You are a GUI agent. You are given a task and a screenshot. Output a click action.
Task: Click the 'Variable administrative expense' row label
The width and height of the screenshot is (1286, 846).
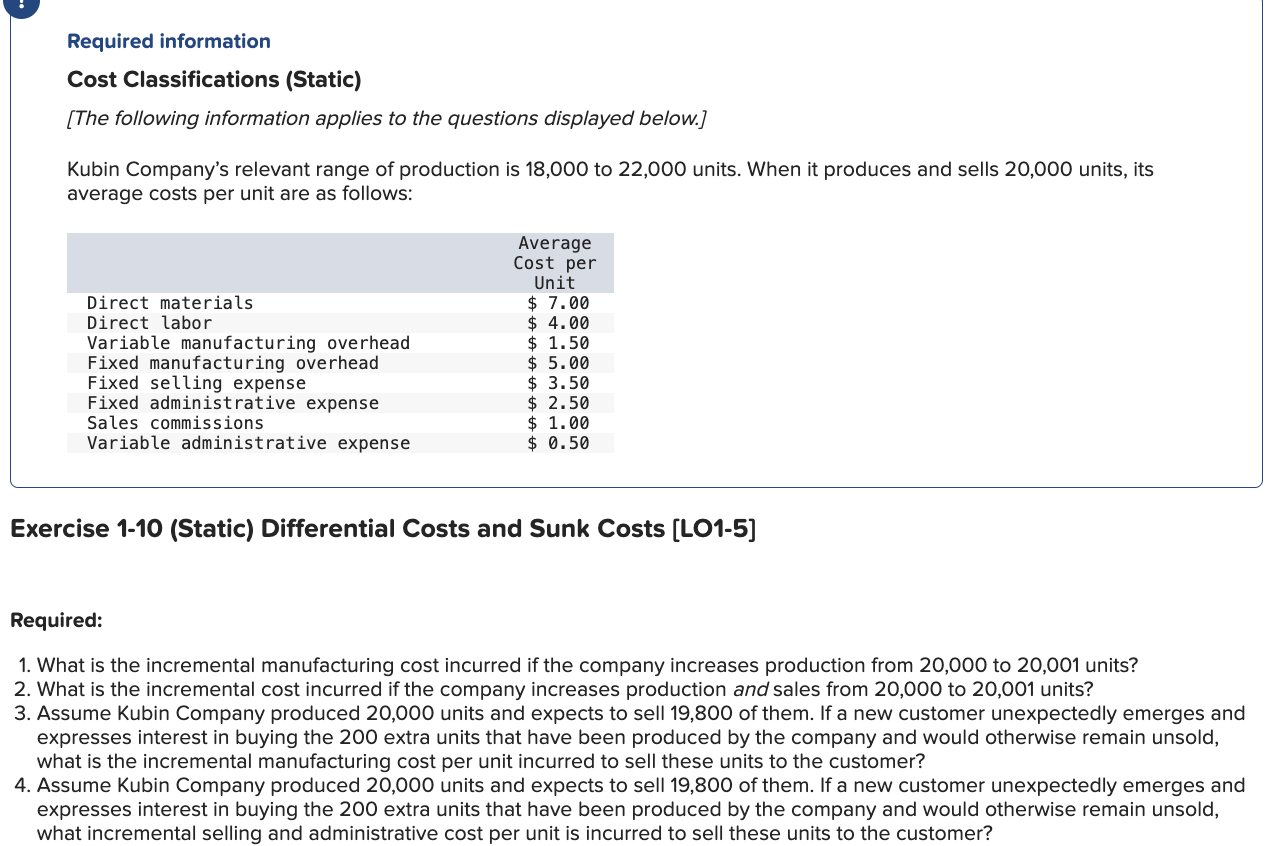tap(248, 443)
